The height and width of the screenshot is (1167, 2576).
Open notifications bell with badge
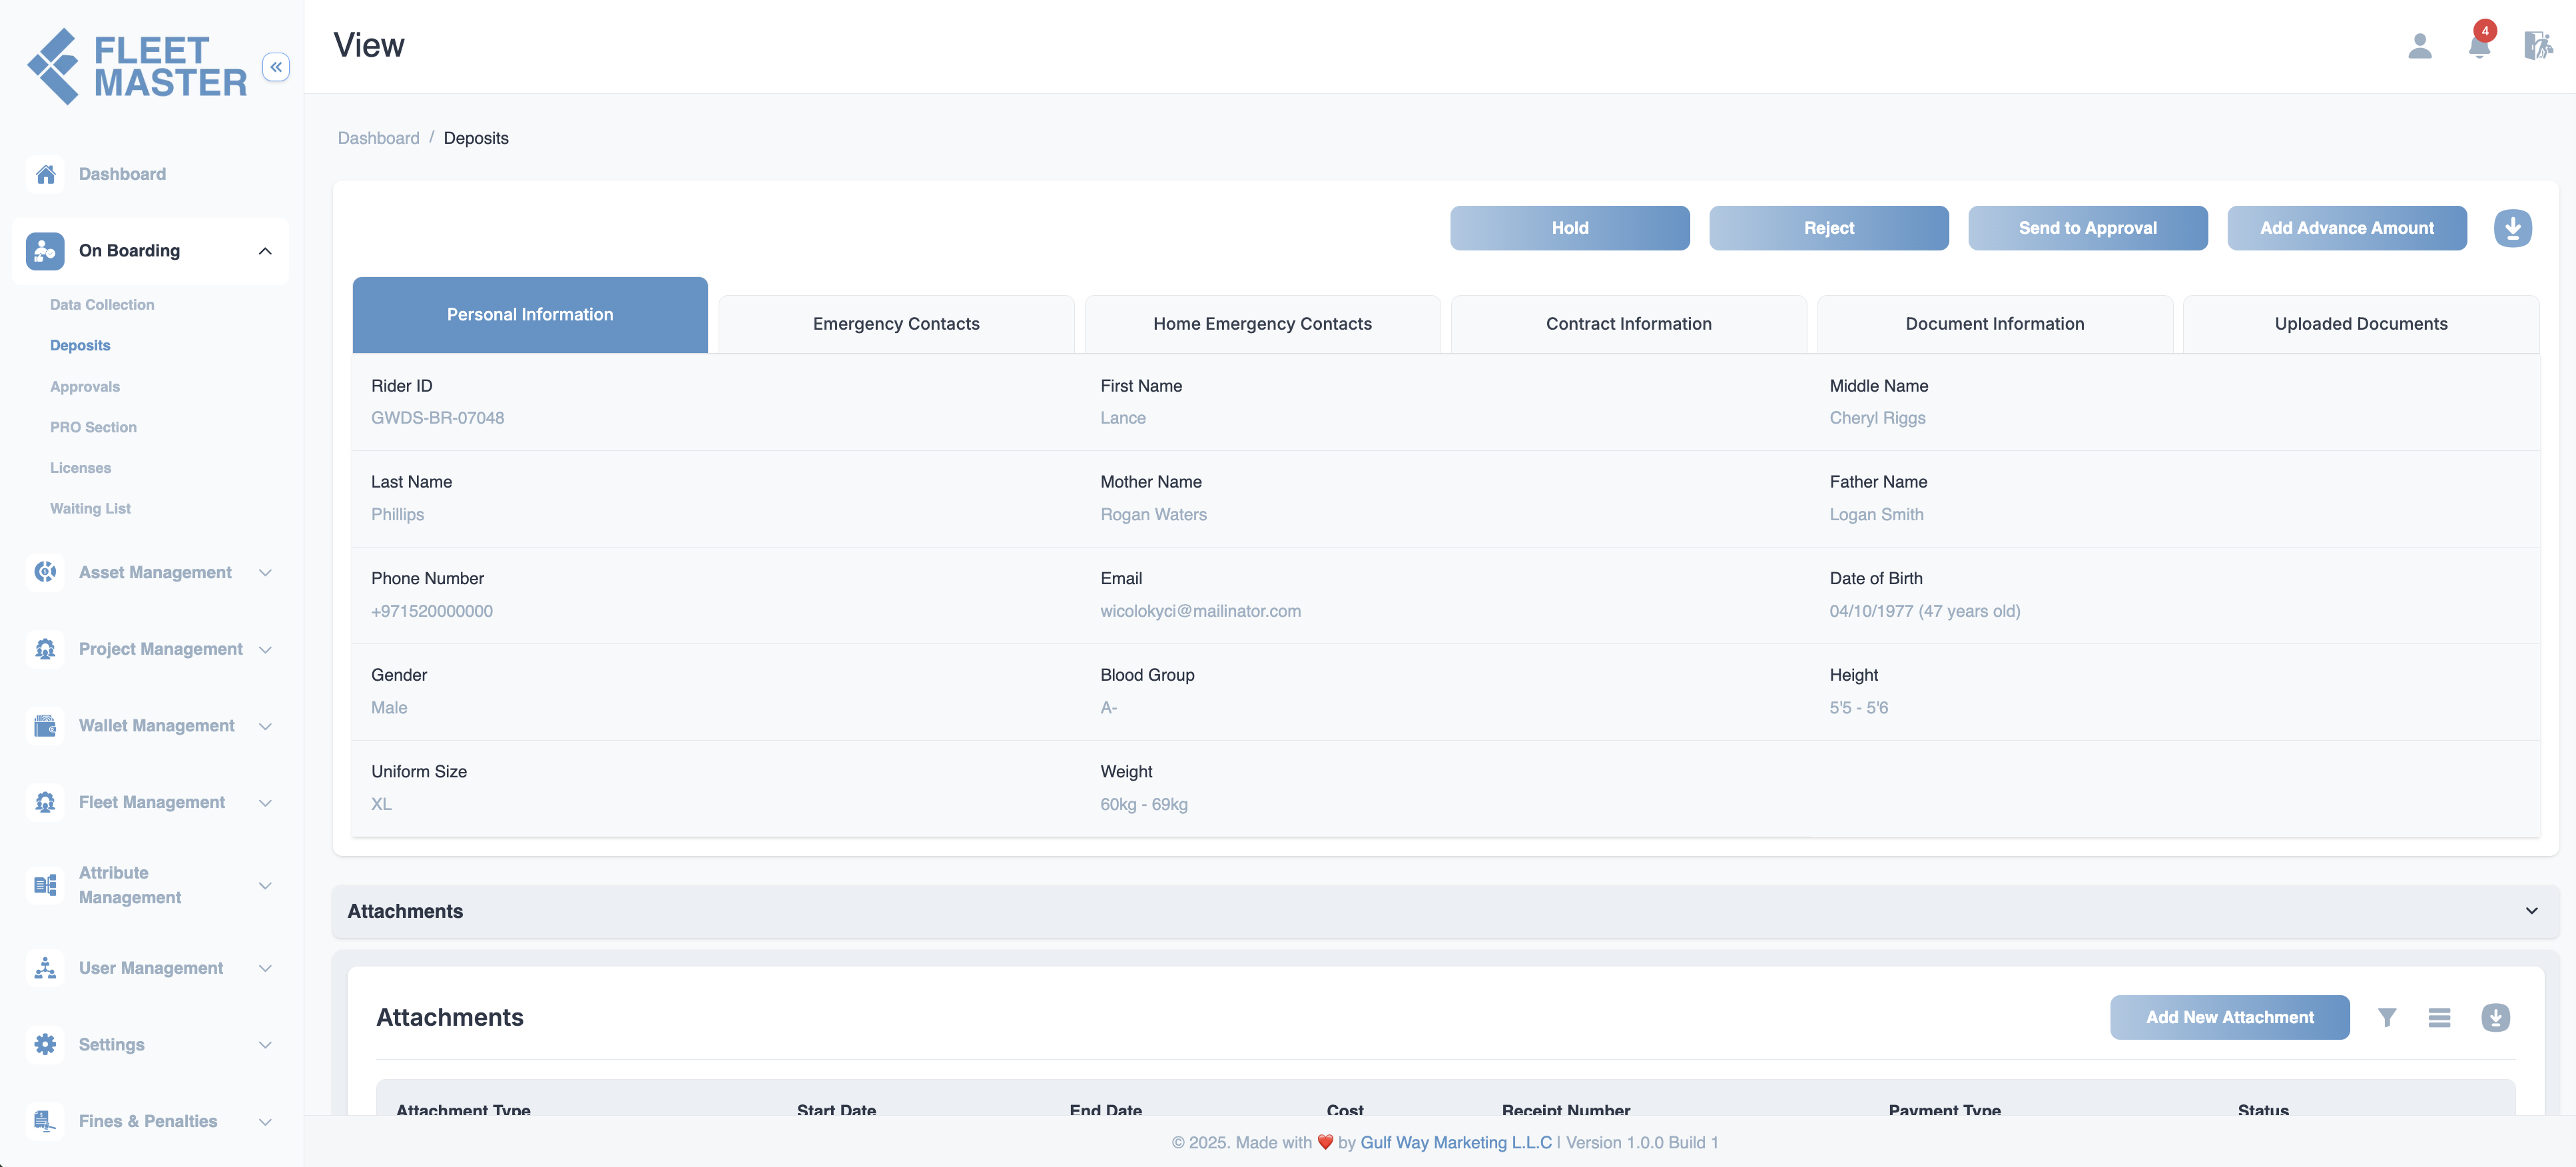point(2479,44)
